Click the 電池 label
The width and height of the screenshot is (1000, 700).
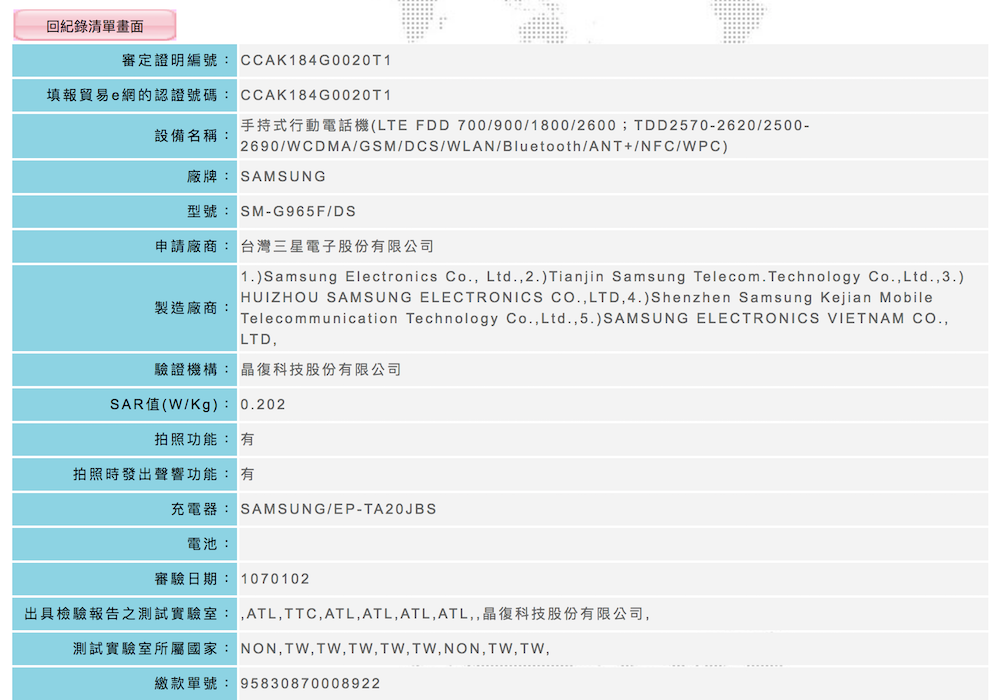(x=208, y=544)
